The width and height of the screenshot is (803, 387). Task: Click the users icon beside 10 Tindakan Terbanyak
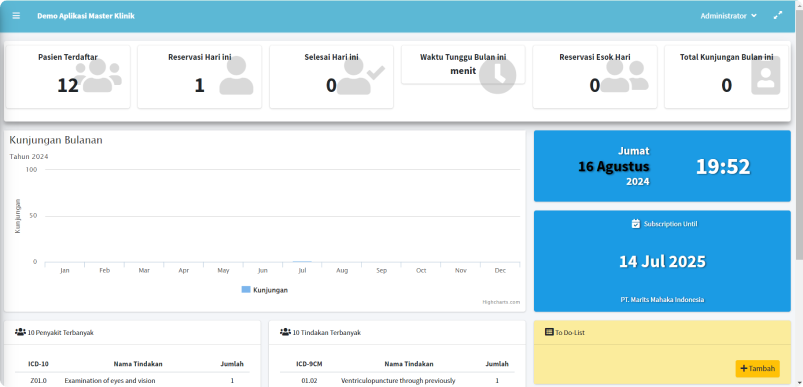coord(285,332)
